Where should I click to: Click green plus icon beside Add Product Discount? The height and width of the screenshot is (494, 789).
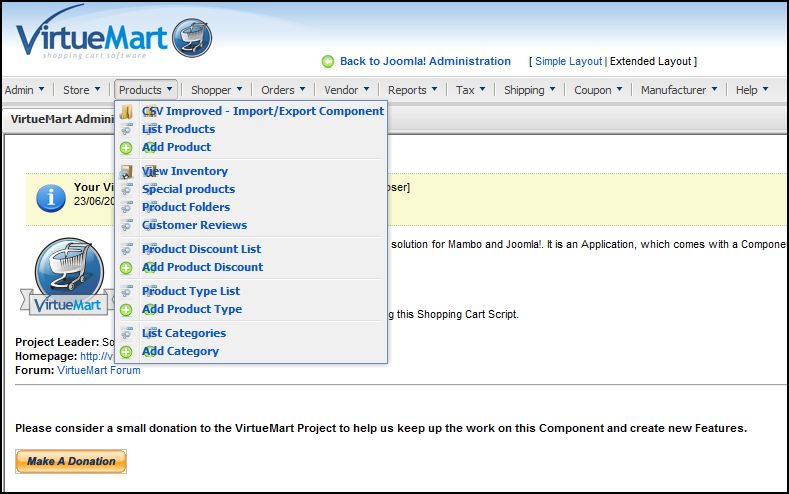click(x=126, y=268)
